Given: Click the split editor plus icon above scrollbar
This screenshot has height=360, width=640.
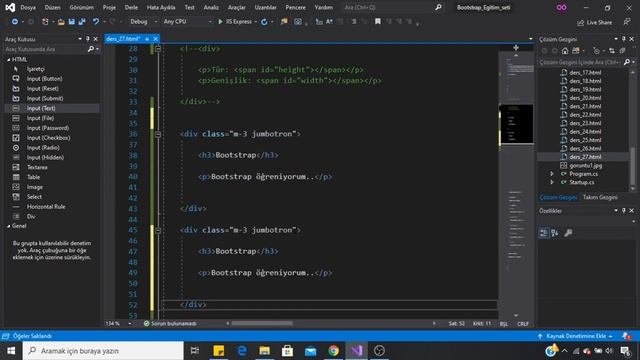Looking at the screenshot, I should pos(516,48).
